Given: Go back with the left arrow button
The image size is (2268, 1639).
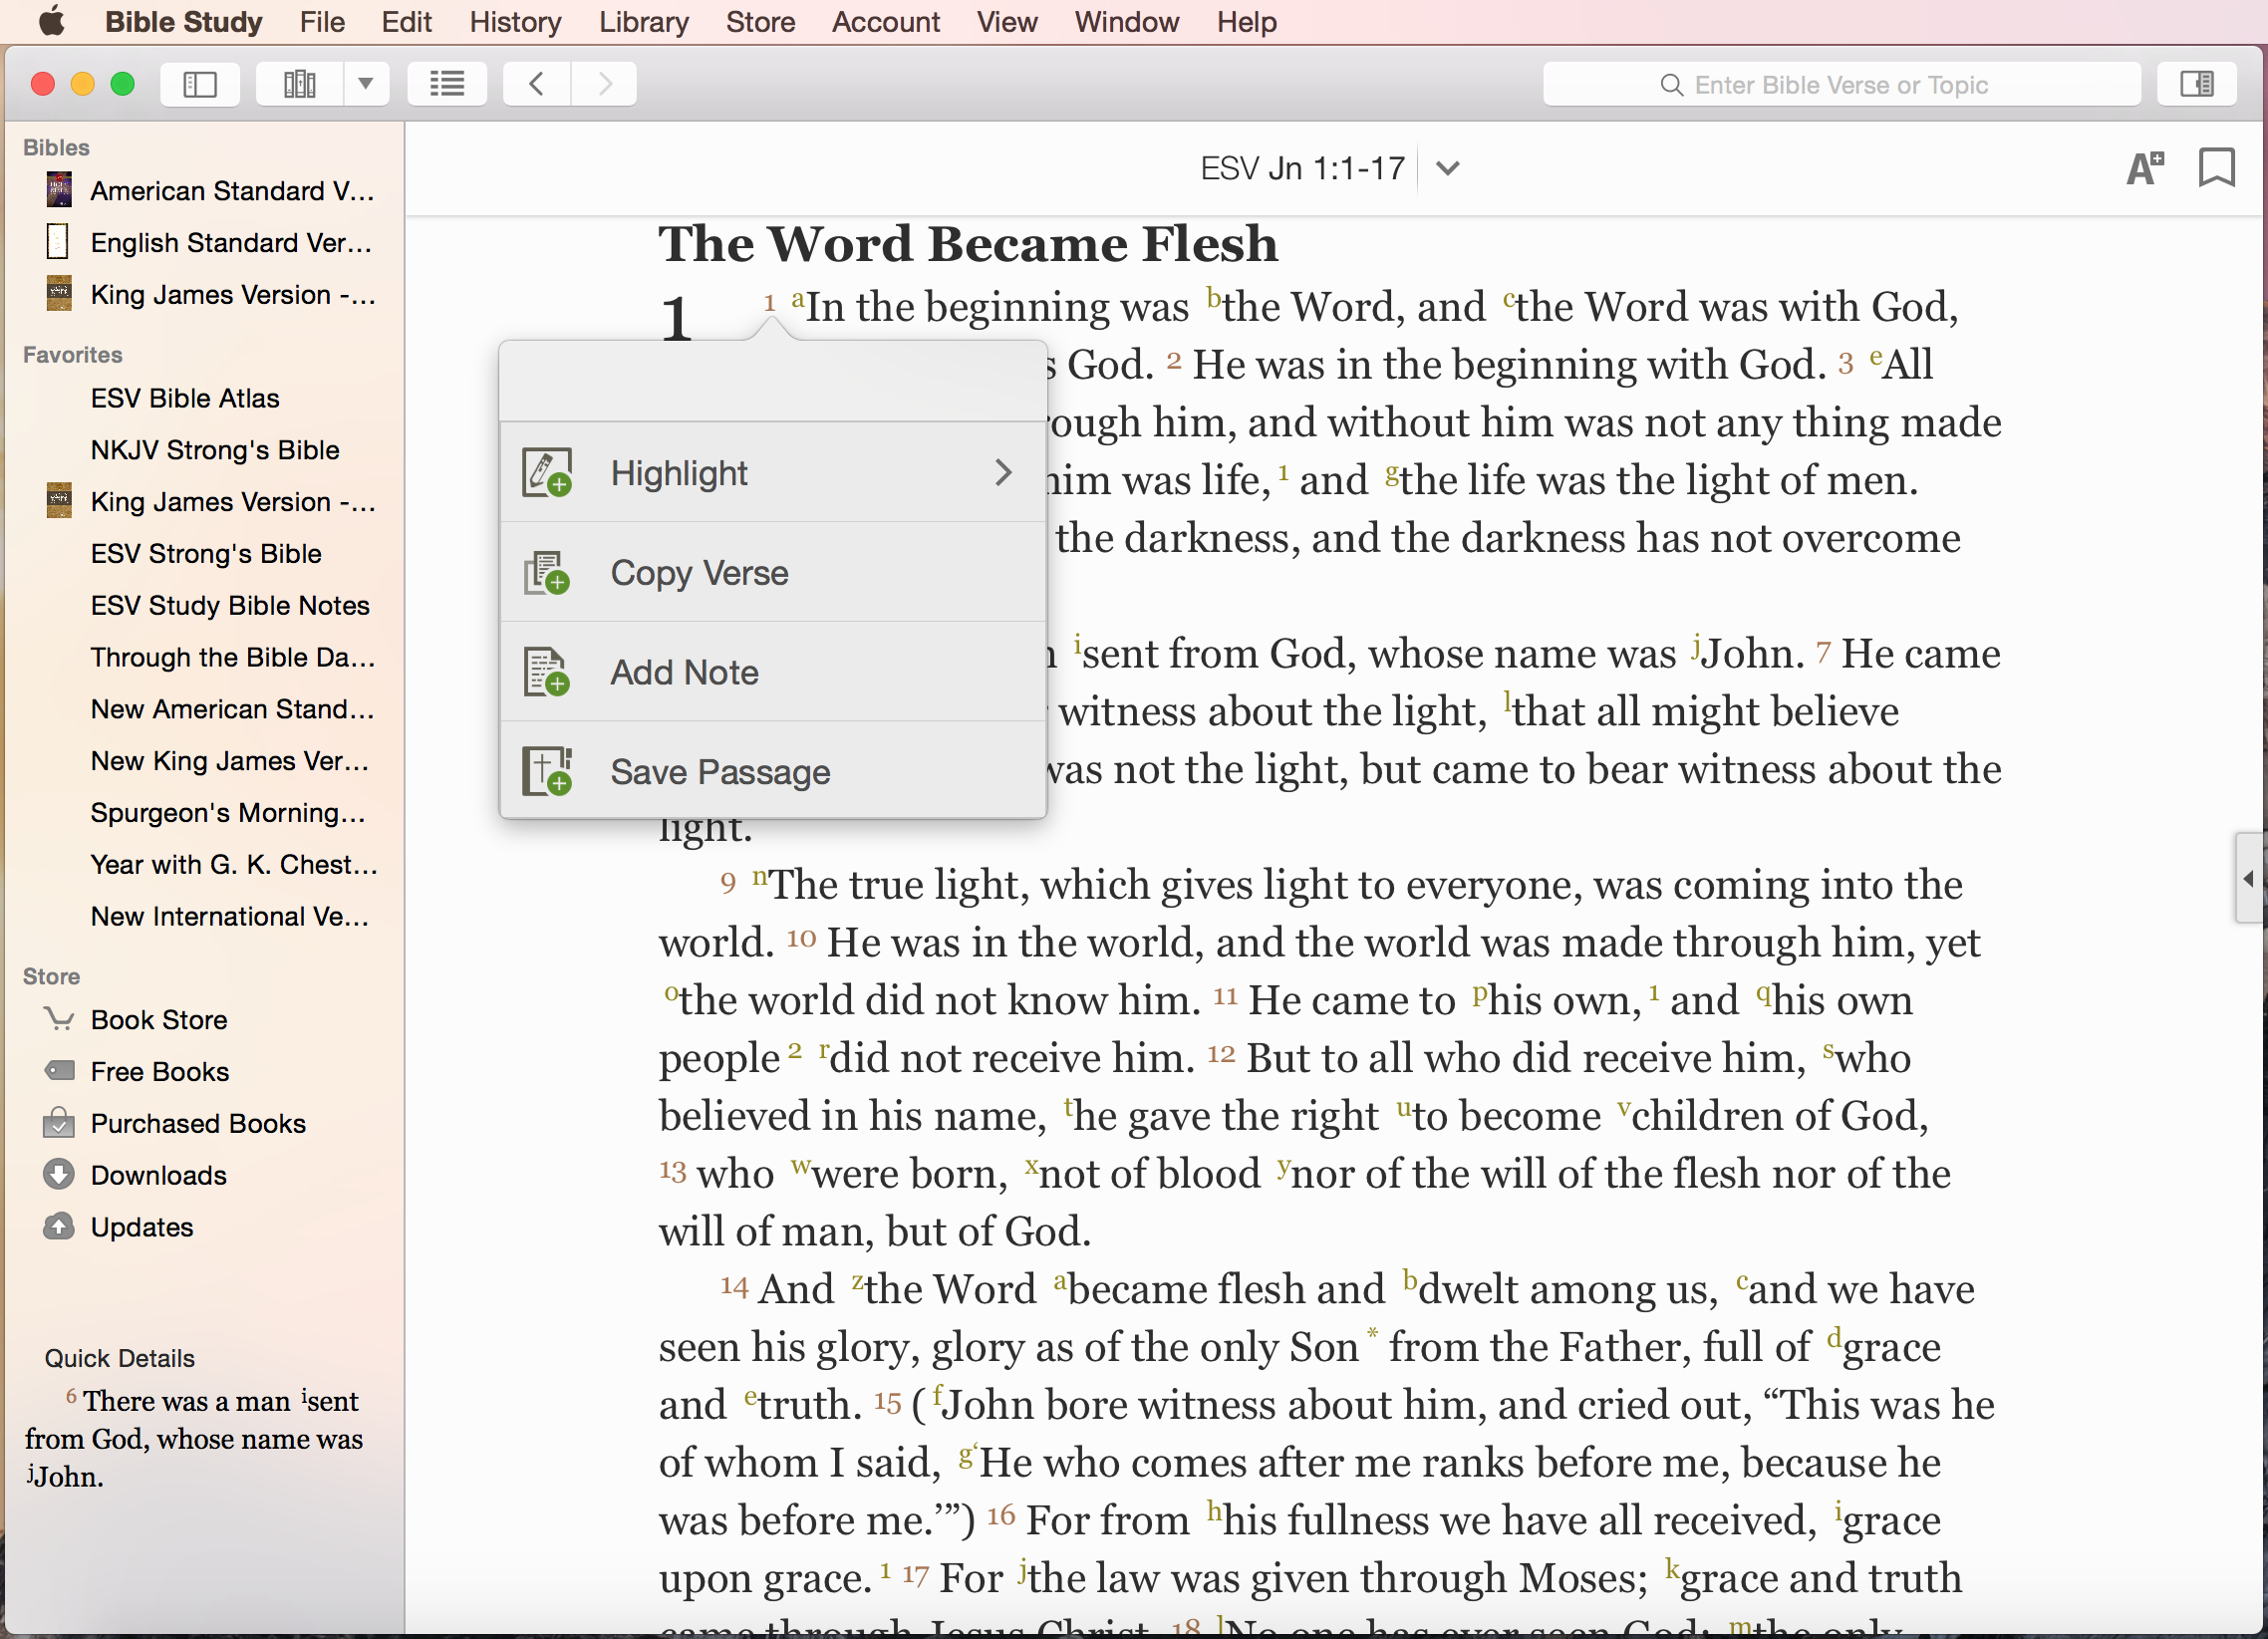Looking at the screenshot, I should click(537, 84).
